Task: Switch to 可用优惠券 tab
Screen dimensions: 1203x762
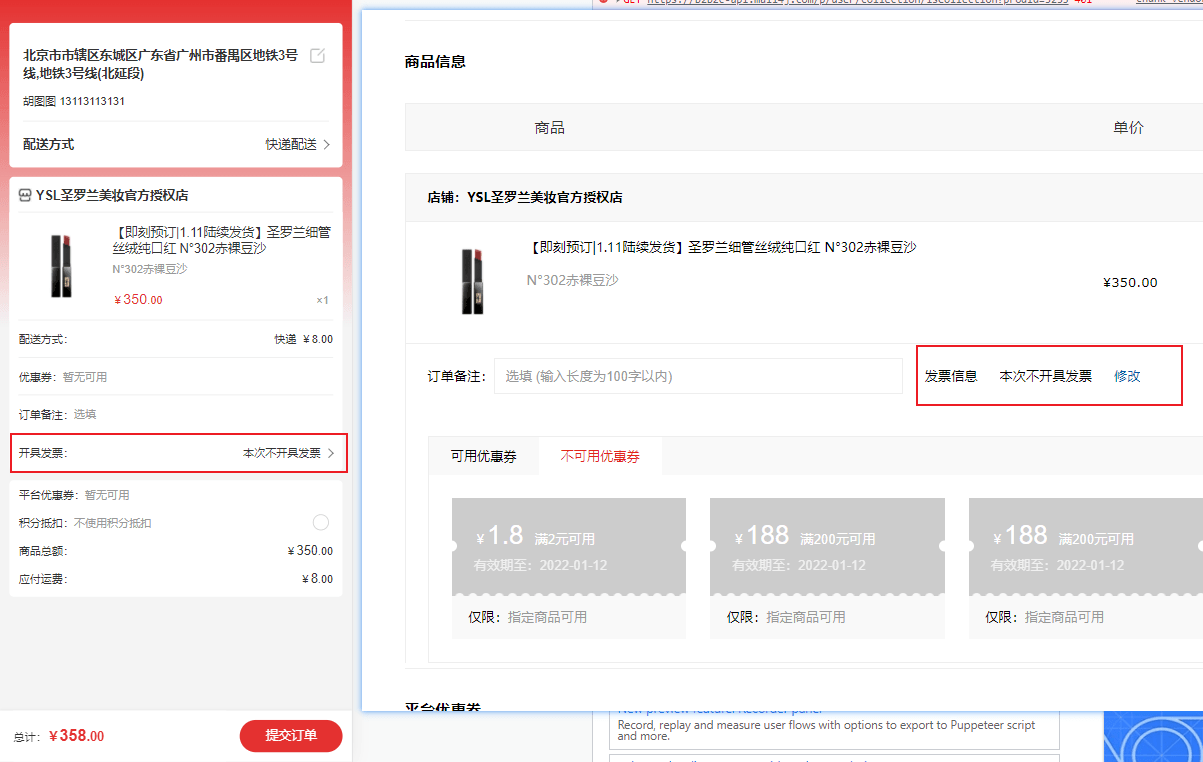Action: pyautogui.click(x=483, y=456)
